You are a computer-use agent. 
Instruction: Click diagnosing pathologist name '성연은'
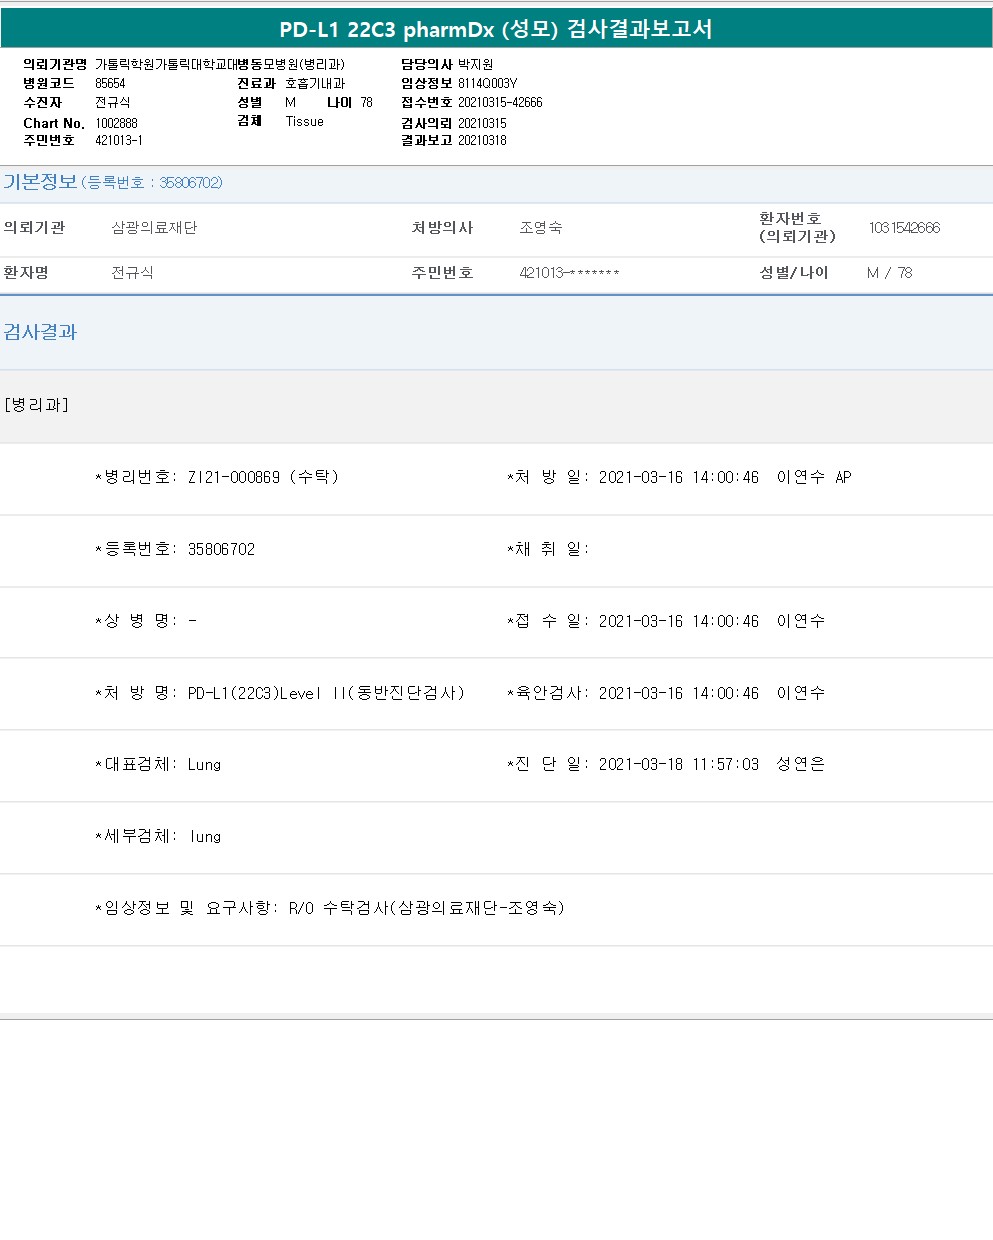(x=801, y=765)
